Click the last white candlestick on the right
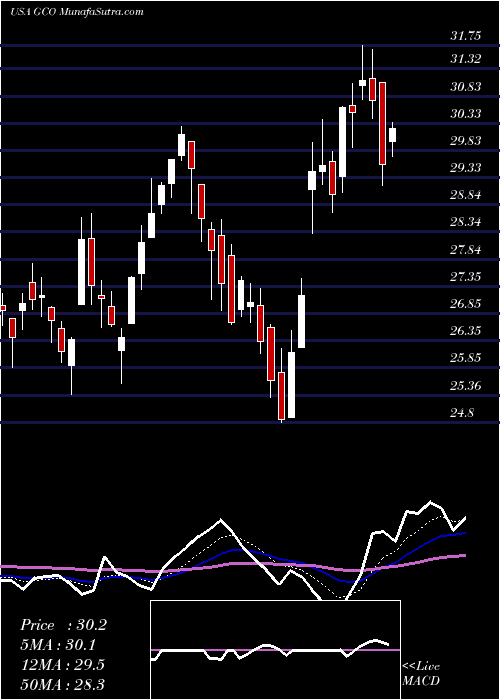Image resolution: width=500 pixels, height=700 pixels. click(x=392, y=135)
